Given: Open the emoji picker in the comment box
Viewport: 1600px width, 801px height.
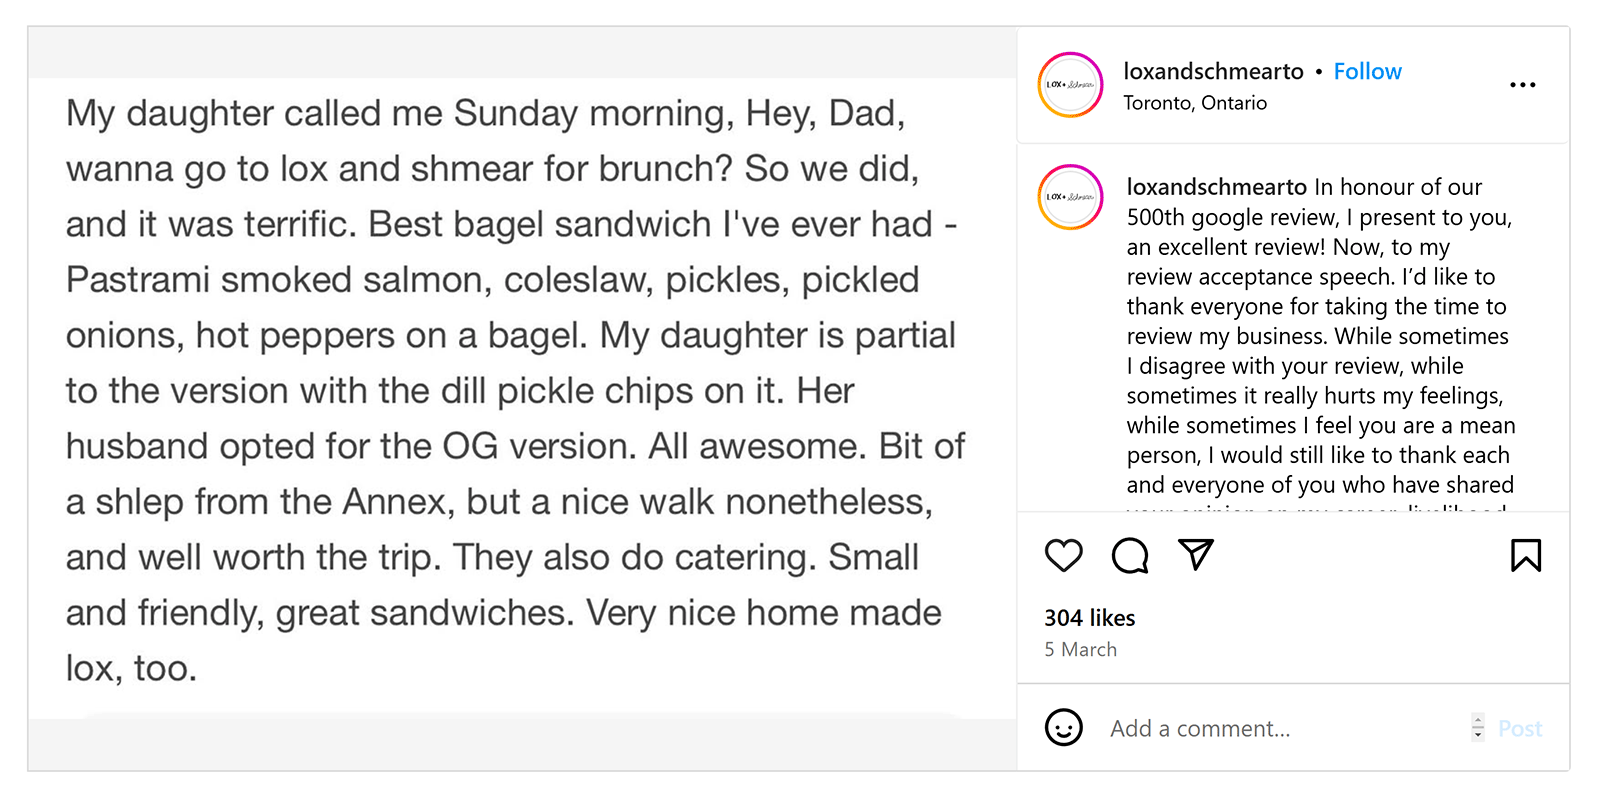Looking at the screenshot, I should [1063, 728].
